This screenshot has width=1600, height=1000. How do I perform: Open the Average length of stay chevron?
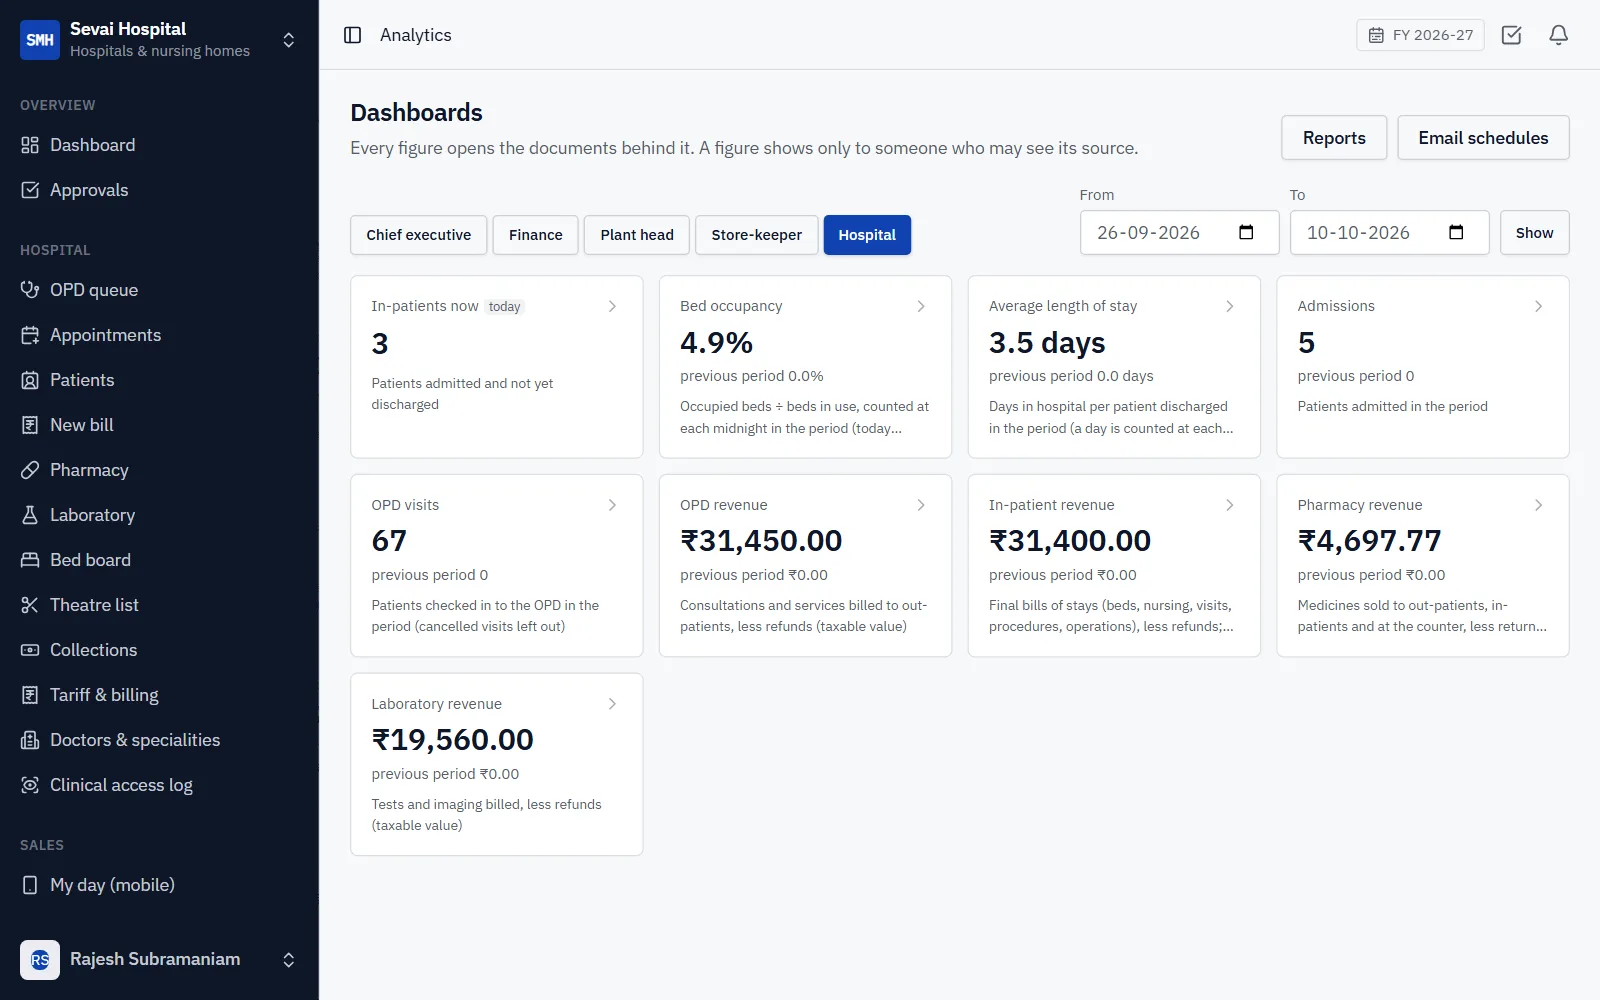1230,306
